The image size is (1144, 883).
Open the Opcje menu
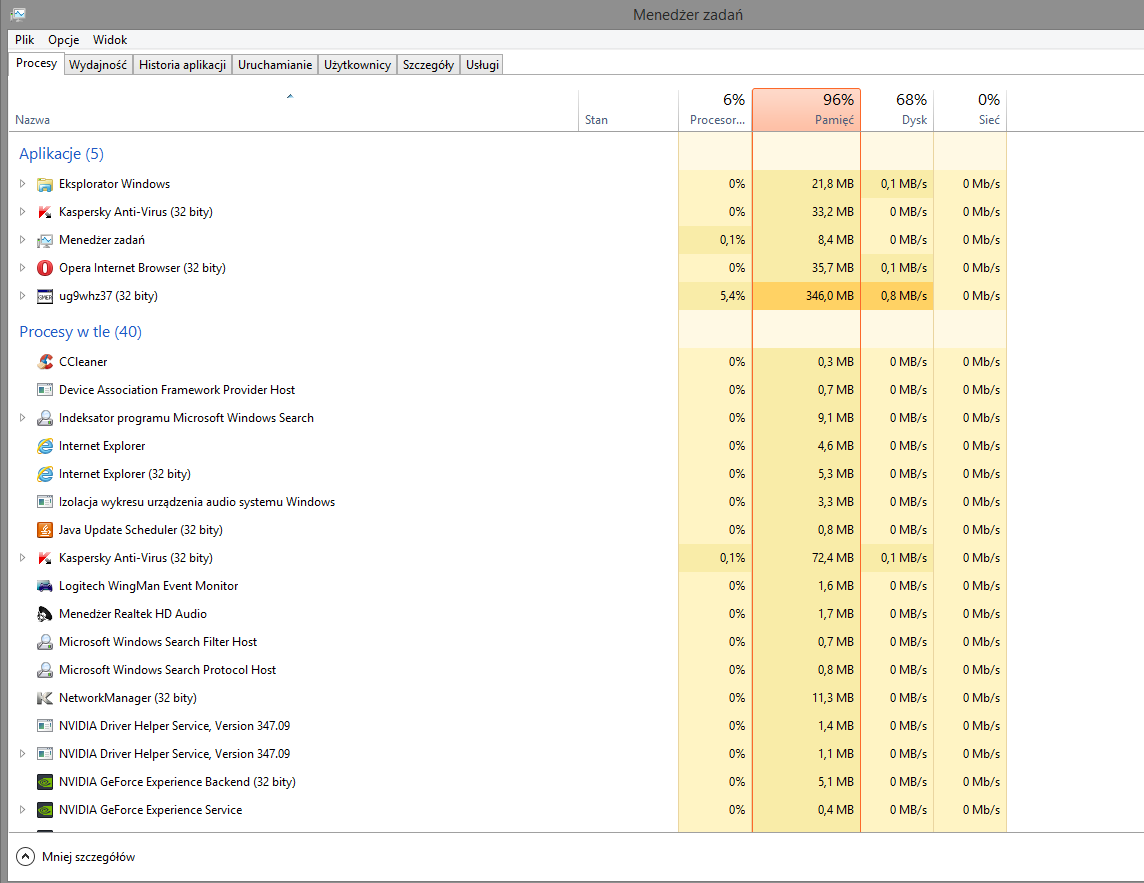(x=63, y=39)
